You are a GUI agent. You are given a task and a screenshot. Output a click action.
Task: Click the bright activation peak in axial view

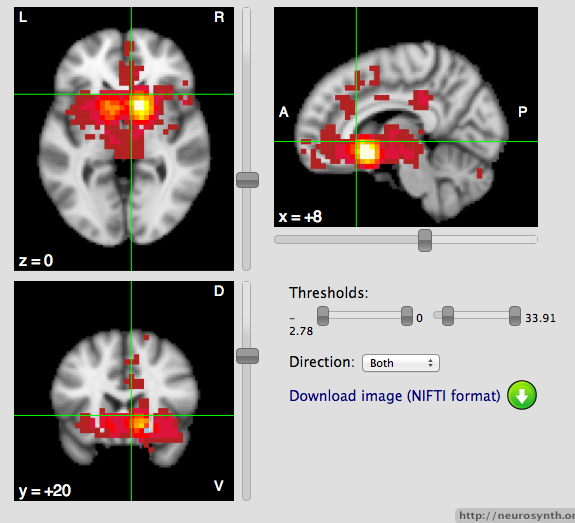(141, 107)
